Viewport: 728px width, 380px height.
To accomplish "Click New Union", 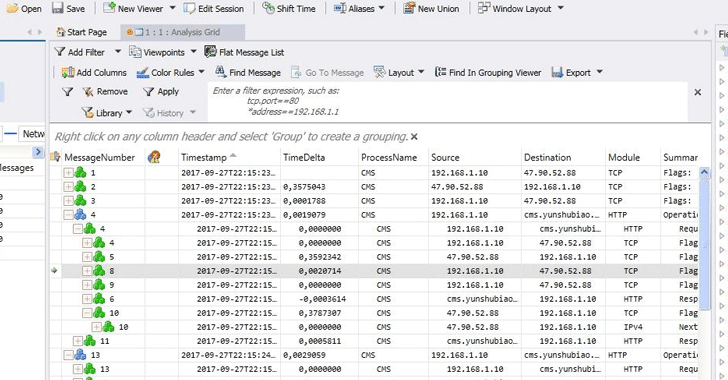I will (x=431, y=8).
